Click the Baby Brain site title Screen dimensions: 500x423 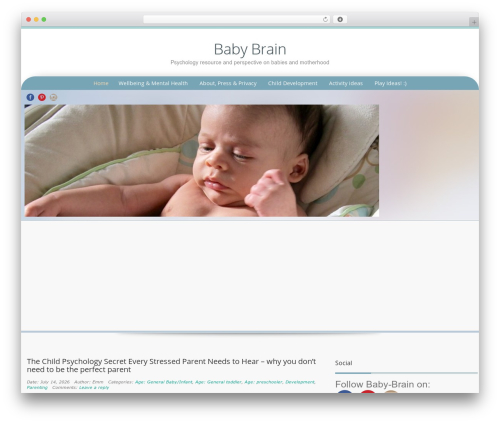pyautogui.click(x=250, y=49)
